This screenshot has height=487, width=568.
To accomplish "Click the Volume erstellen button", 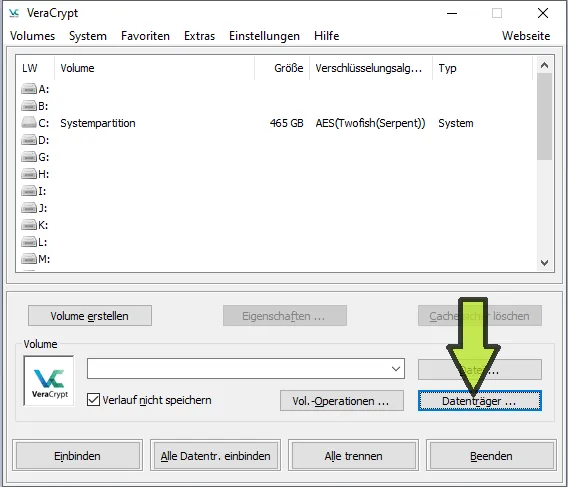I will click(x=90, y=316).
